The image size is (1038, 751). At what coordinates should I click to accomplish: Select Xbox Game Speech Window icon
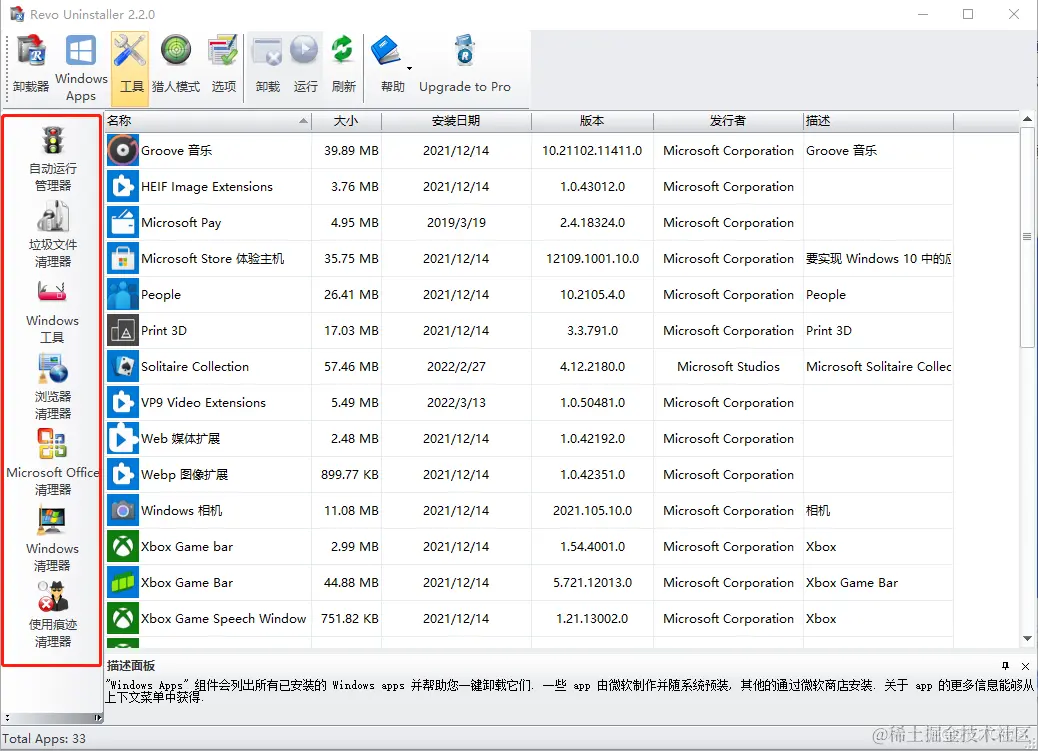pos(123,619)
